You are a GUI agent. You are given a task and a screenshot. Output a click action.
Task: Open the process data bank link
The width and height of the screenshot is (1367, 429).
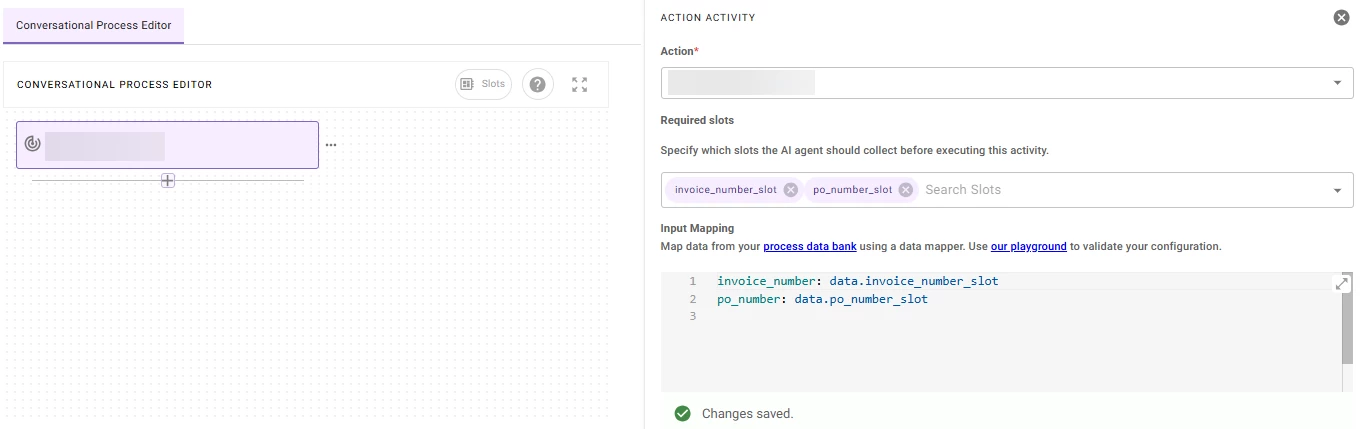[x=809, y=246]
